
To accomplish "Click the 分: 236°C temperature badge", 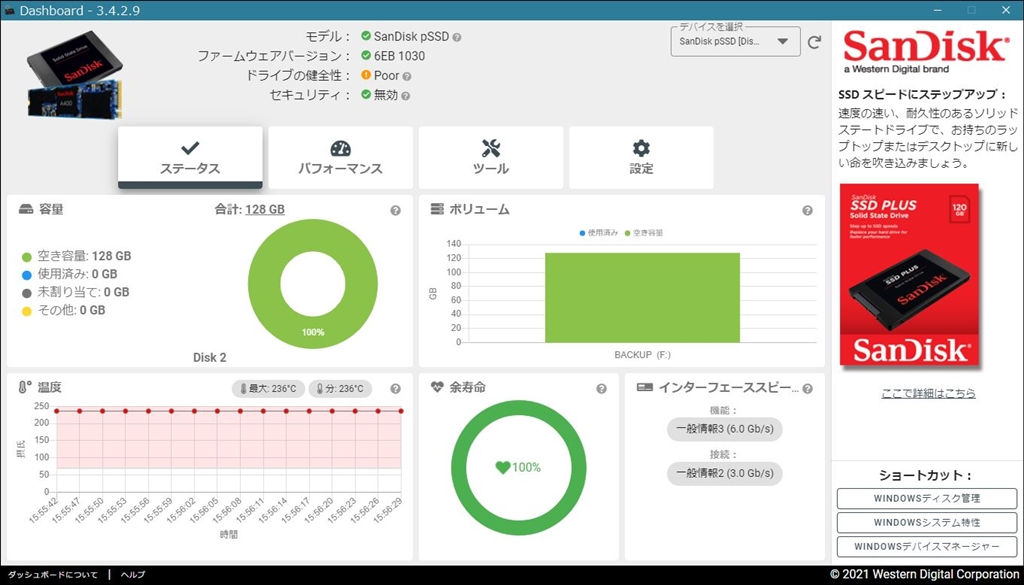I will point(340,389).
